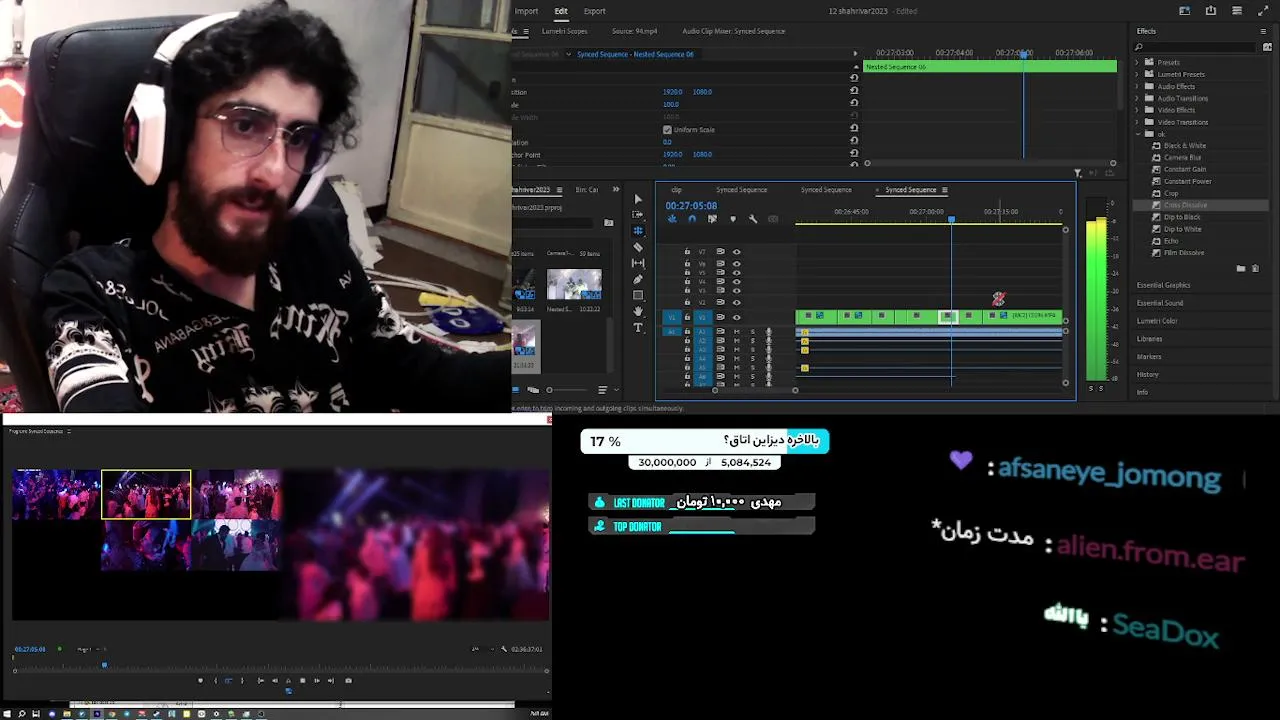Switch to the Export tab
This screenshot has width=1280, height=720.
click(595, 11)
